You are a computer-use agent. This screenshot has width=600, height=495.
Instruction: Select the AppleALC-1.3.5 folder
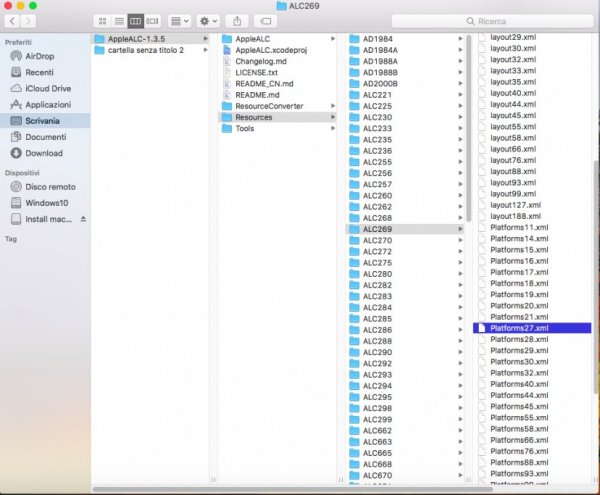(x=151, y=39)
